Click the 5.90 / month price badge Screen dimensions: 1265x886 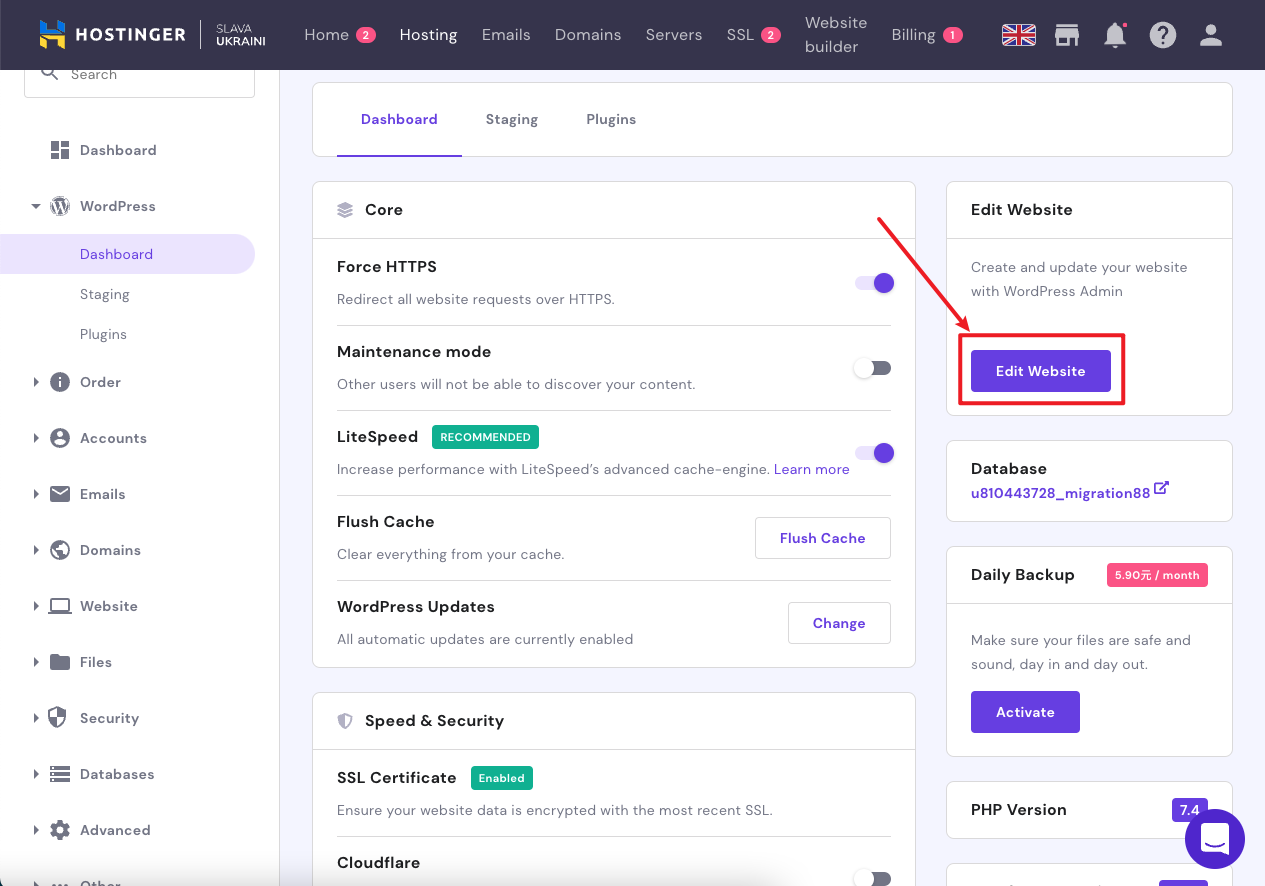(1157, 575)
